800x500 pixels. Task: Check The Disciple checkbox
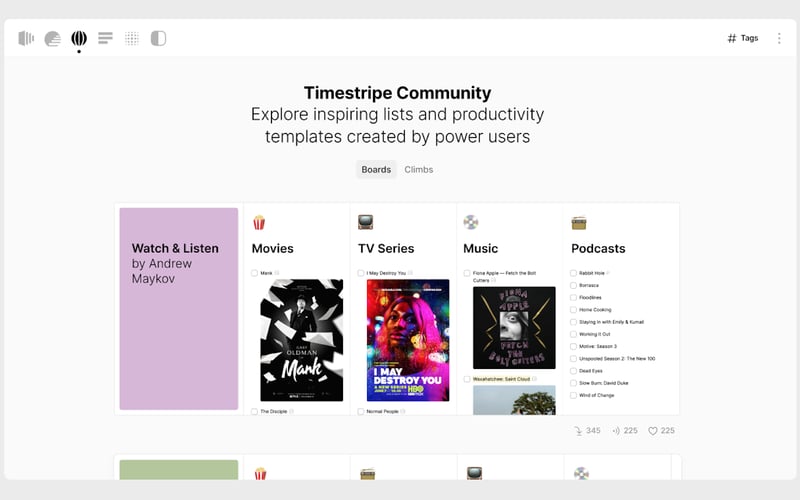[x=255, y=411]
